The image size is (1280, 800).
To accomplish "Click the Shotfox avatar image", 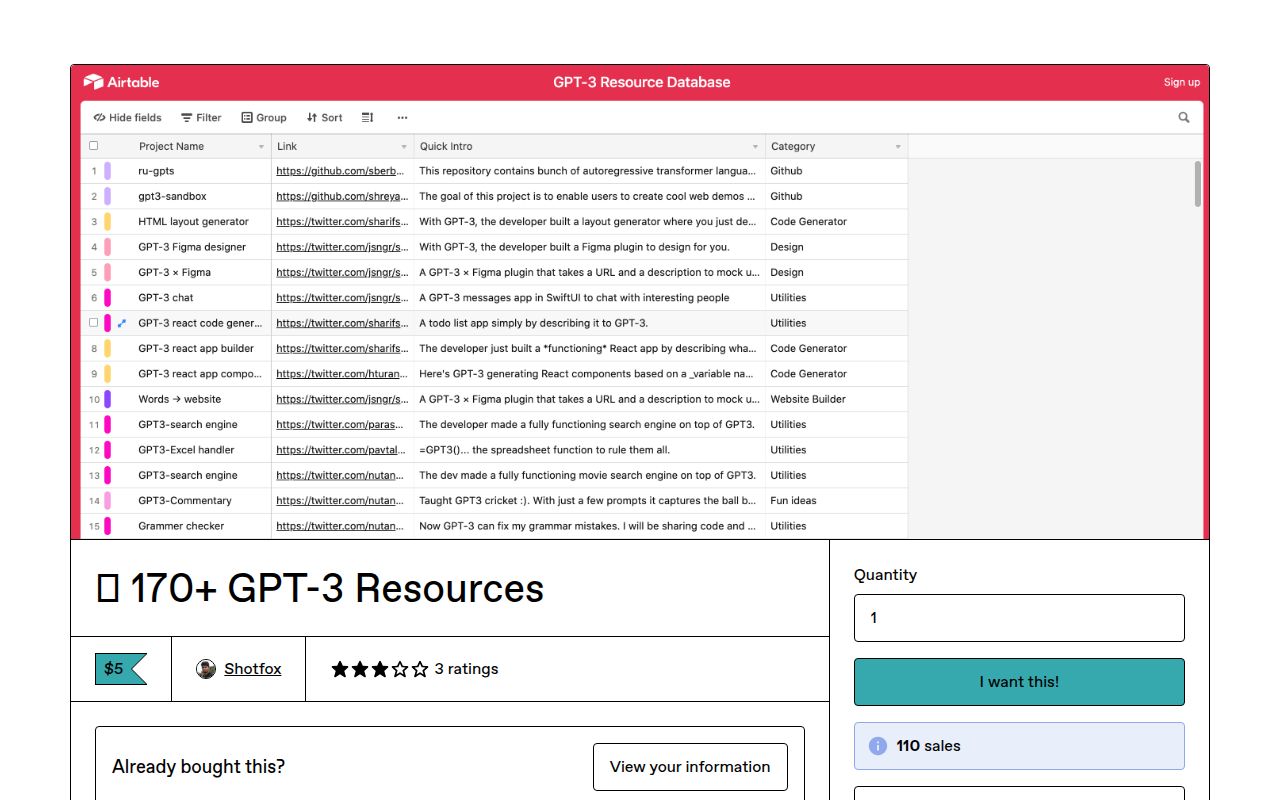I will click(206, 669).
